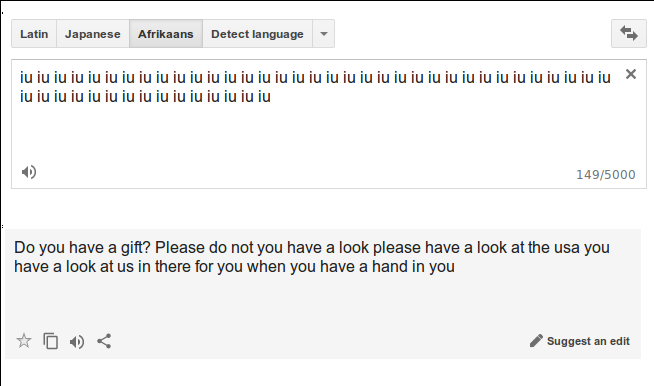Listen to the translated text audio

point(77,342)
